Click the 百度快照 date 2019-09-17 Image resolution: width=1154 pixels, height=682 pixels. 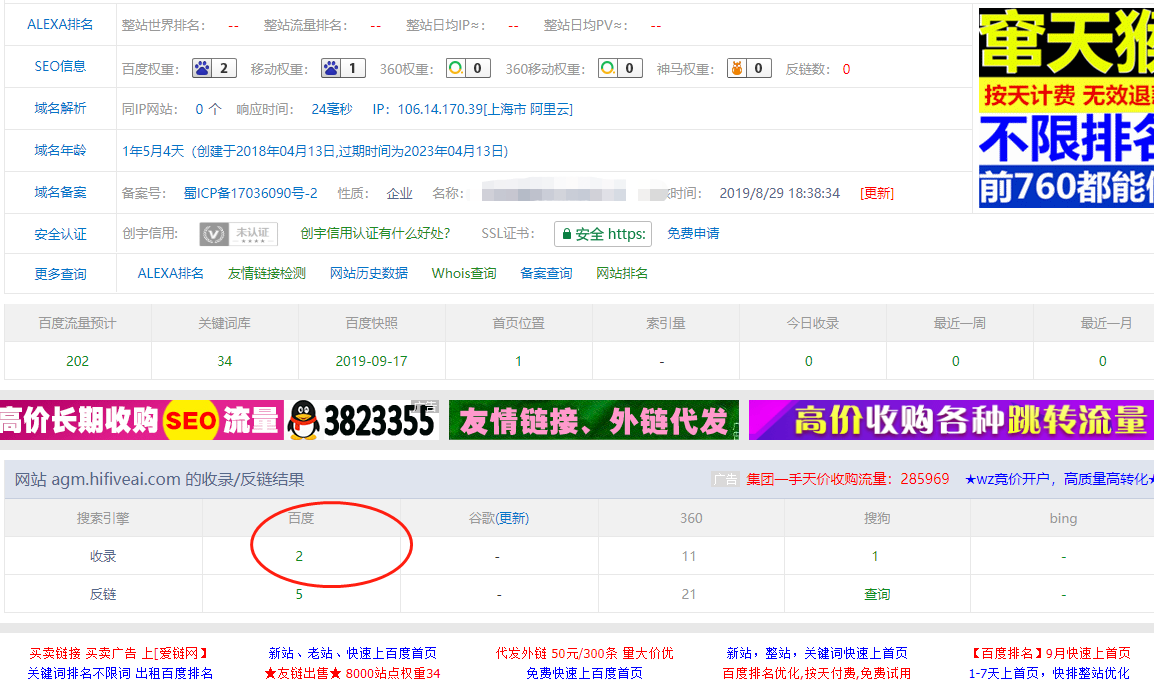[x=372, y=361]
